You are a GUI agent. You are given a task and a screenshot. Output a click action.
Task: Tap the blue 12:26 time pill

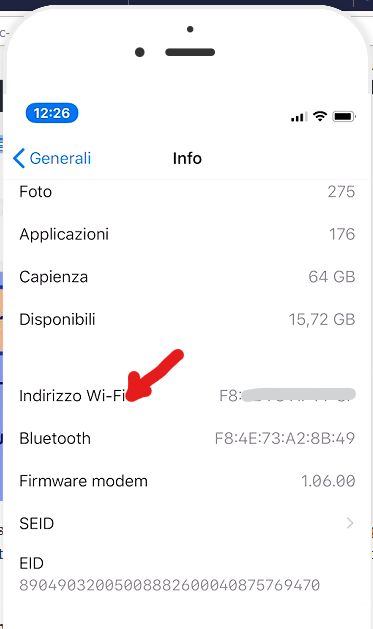coord(52,113)
